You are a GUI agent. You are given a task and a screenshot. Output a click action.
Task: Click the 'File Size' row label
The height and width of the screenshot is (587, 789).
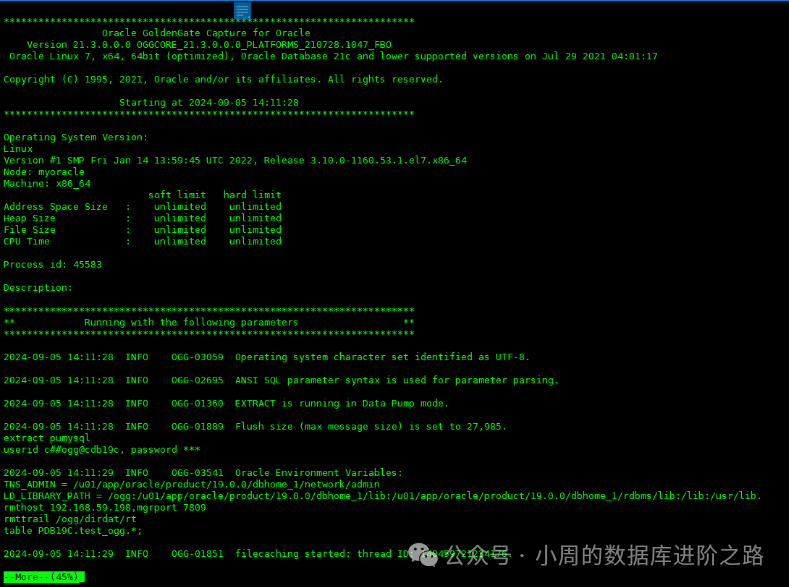29,229
